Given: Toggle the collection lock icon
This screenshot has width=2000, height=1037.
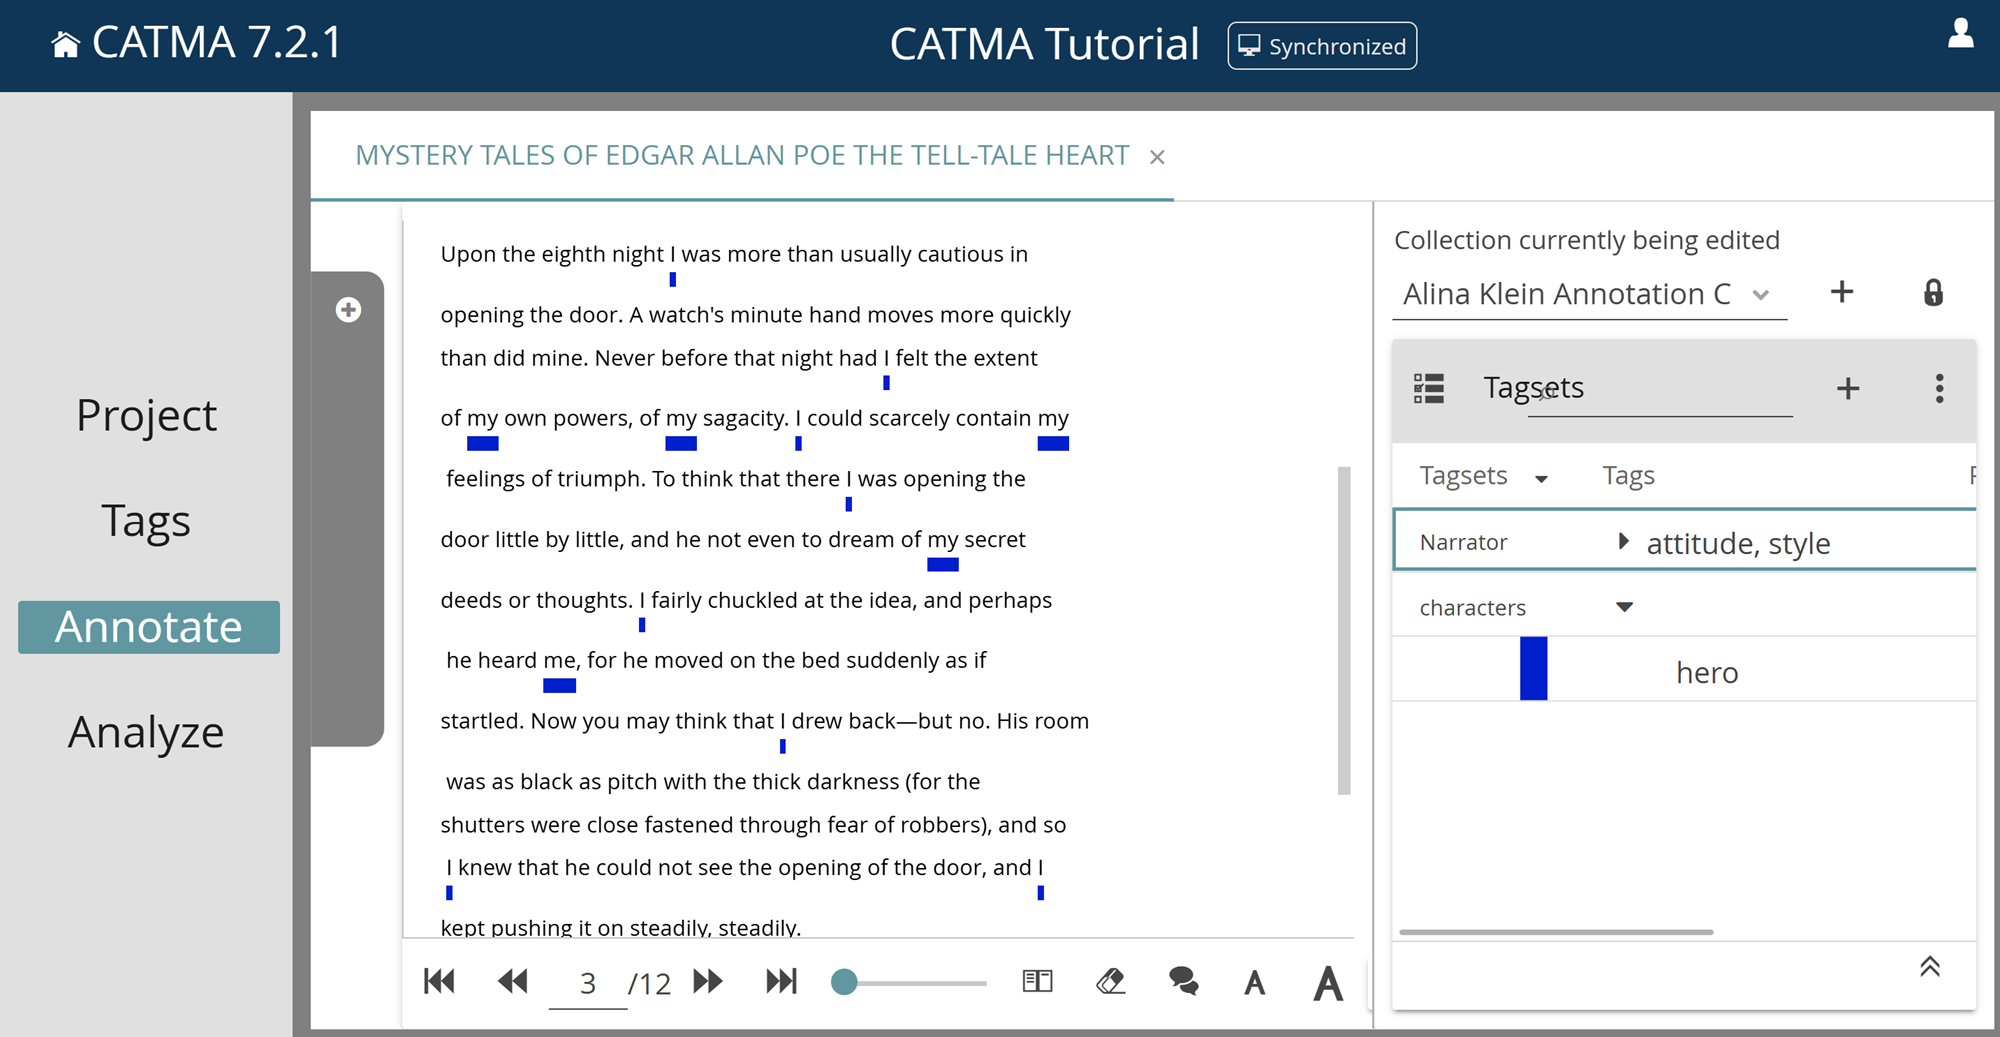Looking at the screenshot, I should (x=1933, y=293).
